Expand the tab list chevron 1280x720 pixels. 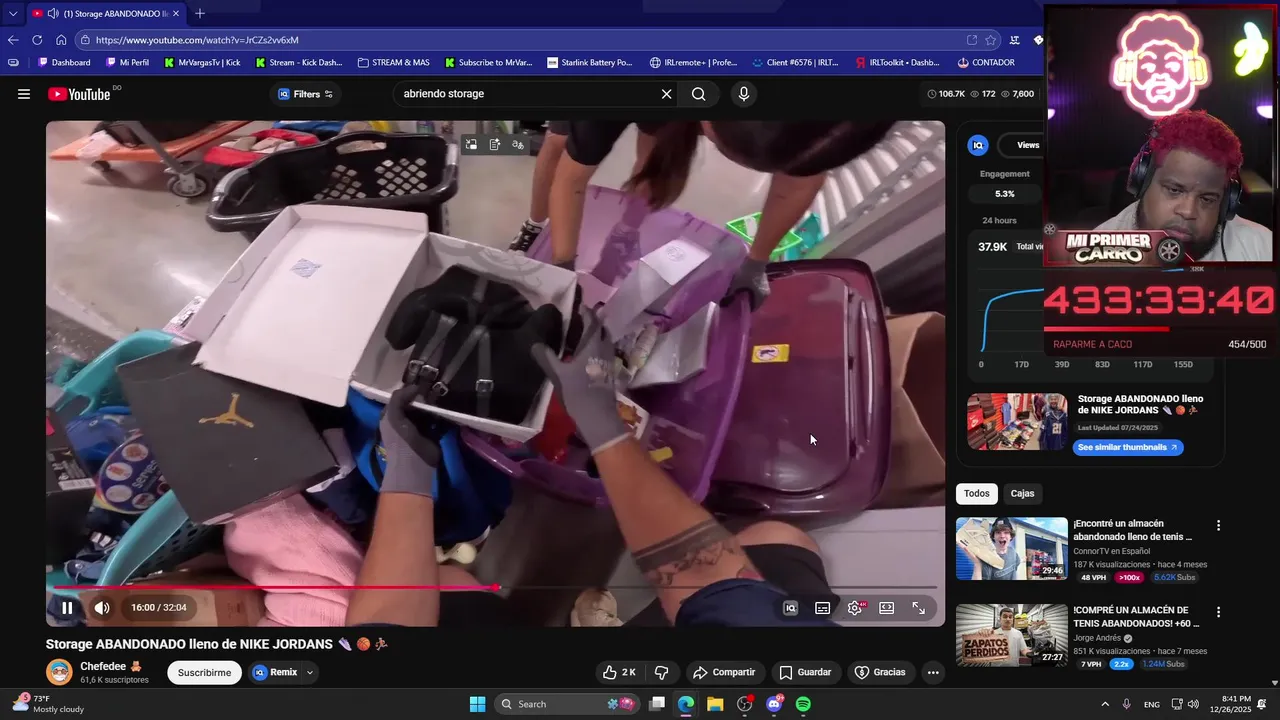13,13
